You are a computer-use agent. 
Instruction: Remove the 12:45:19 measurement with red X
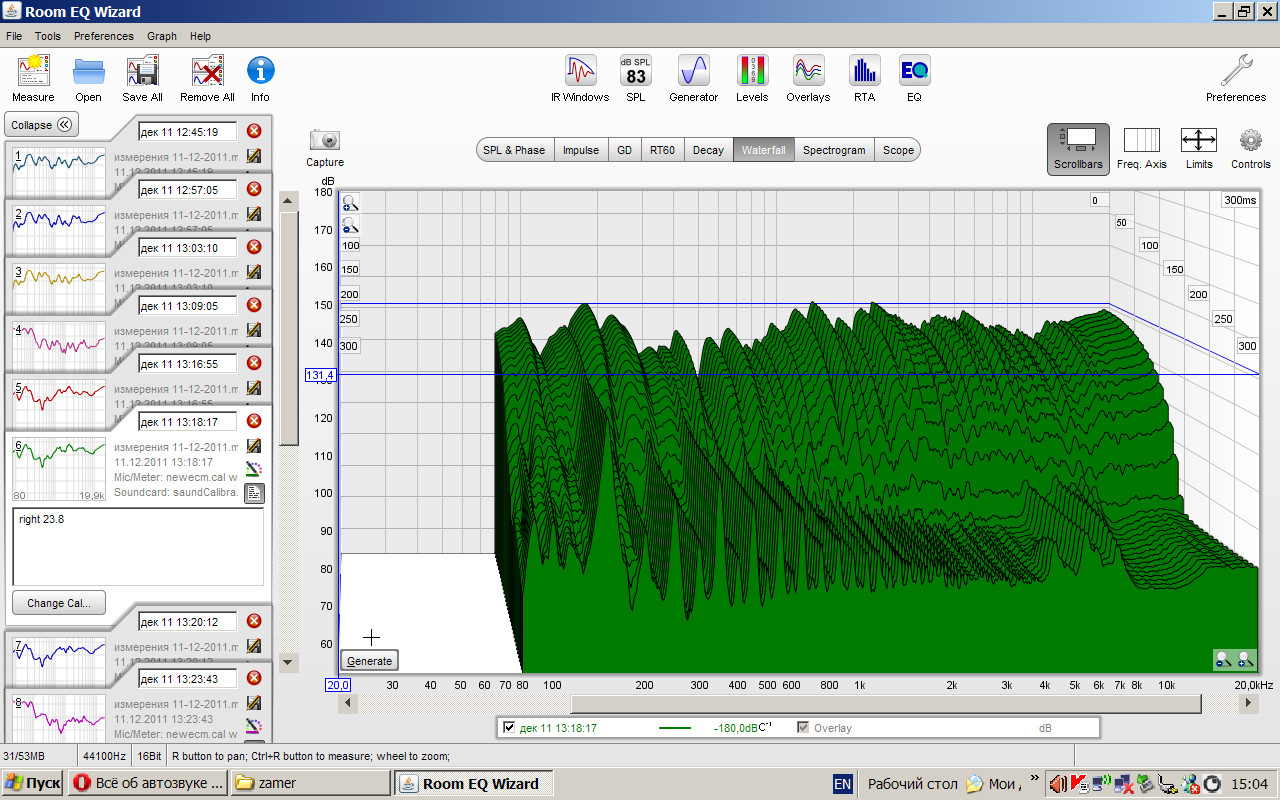click(254, 131)
